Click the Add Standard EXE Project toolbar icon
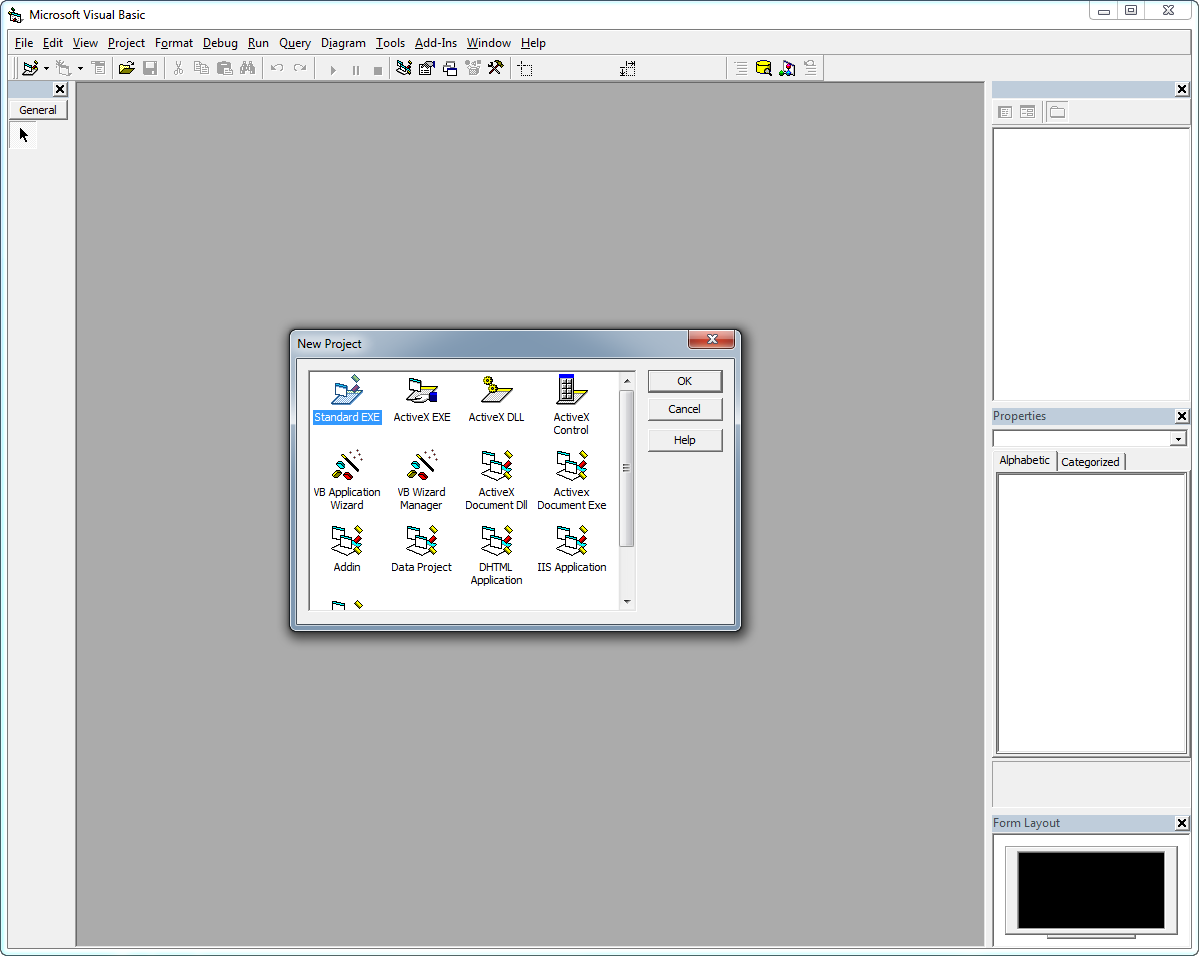Image resolution: width=1199 pixels, height=956 pixels. point(30,68)
